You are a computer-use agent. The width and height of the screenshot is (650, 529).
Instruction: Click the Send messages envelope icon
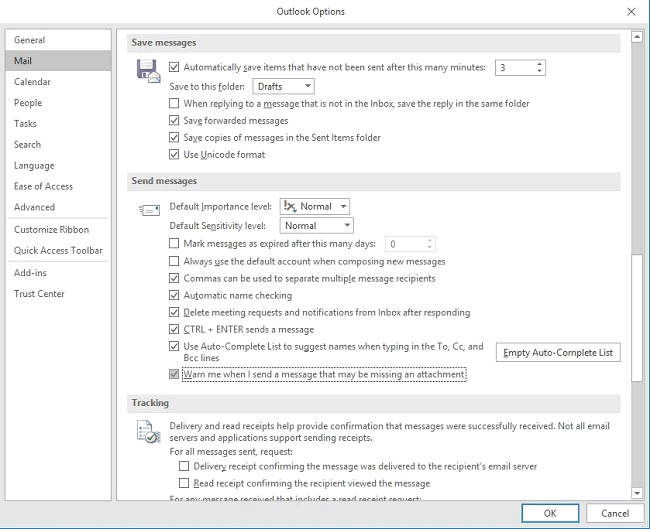[x=149, y=210]
